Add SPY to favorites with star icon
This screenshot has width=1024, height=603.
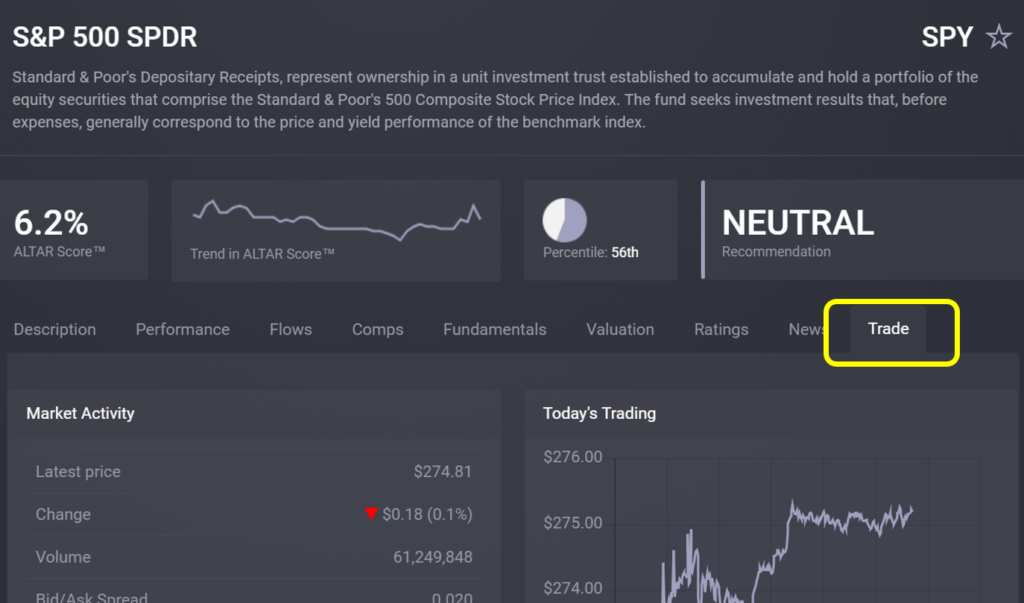click(999, 37)
